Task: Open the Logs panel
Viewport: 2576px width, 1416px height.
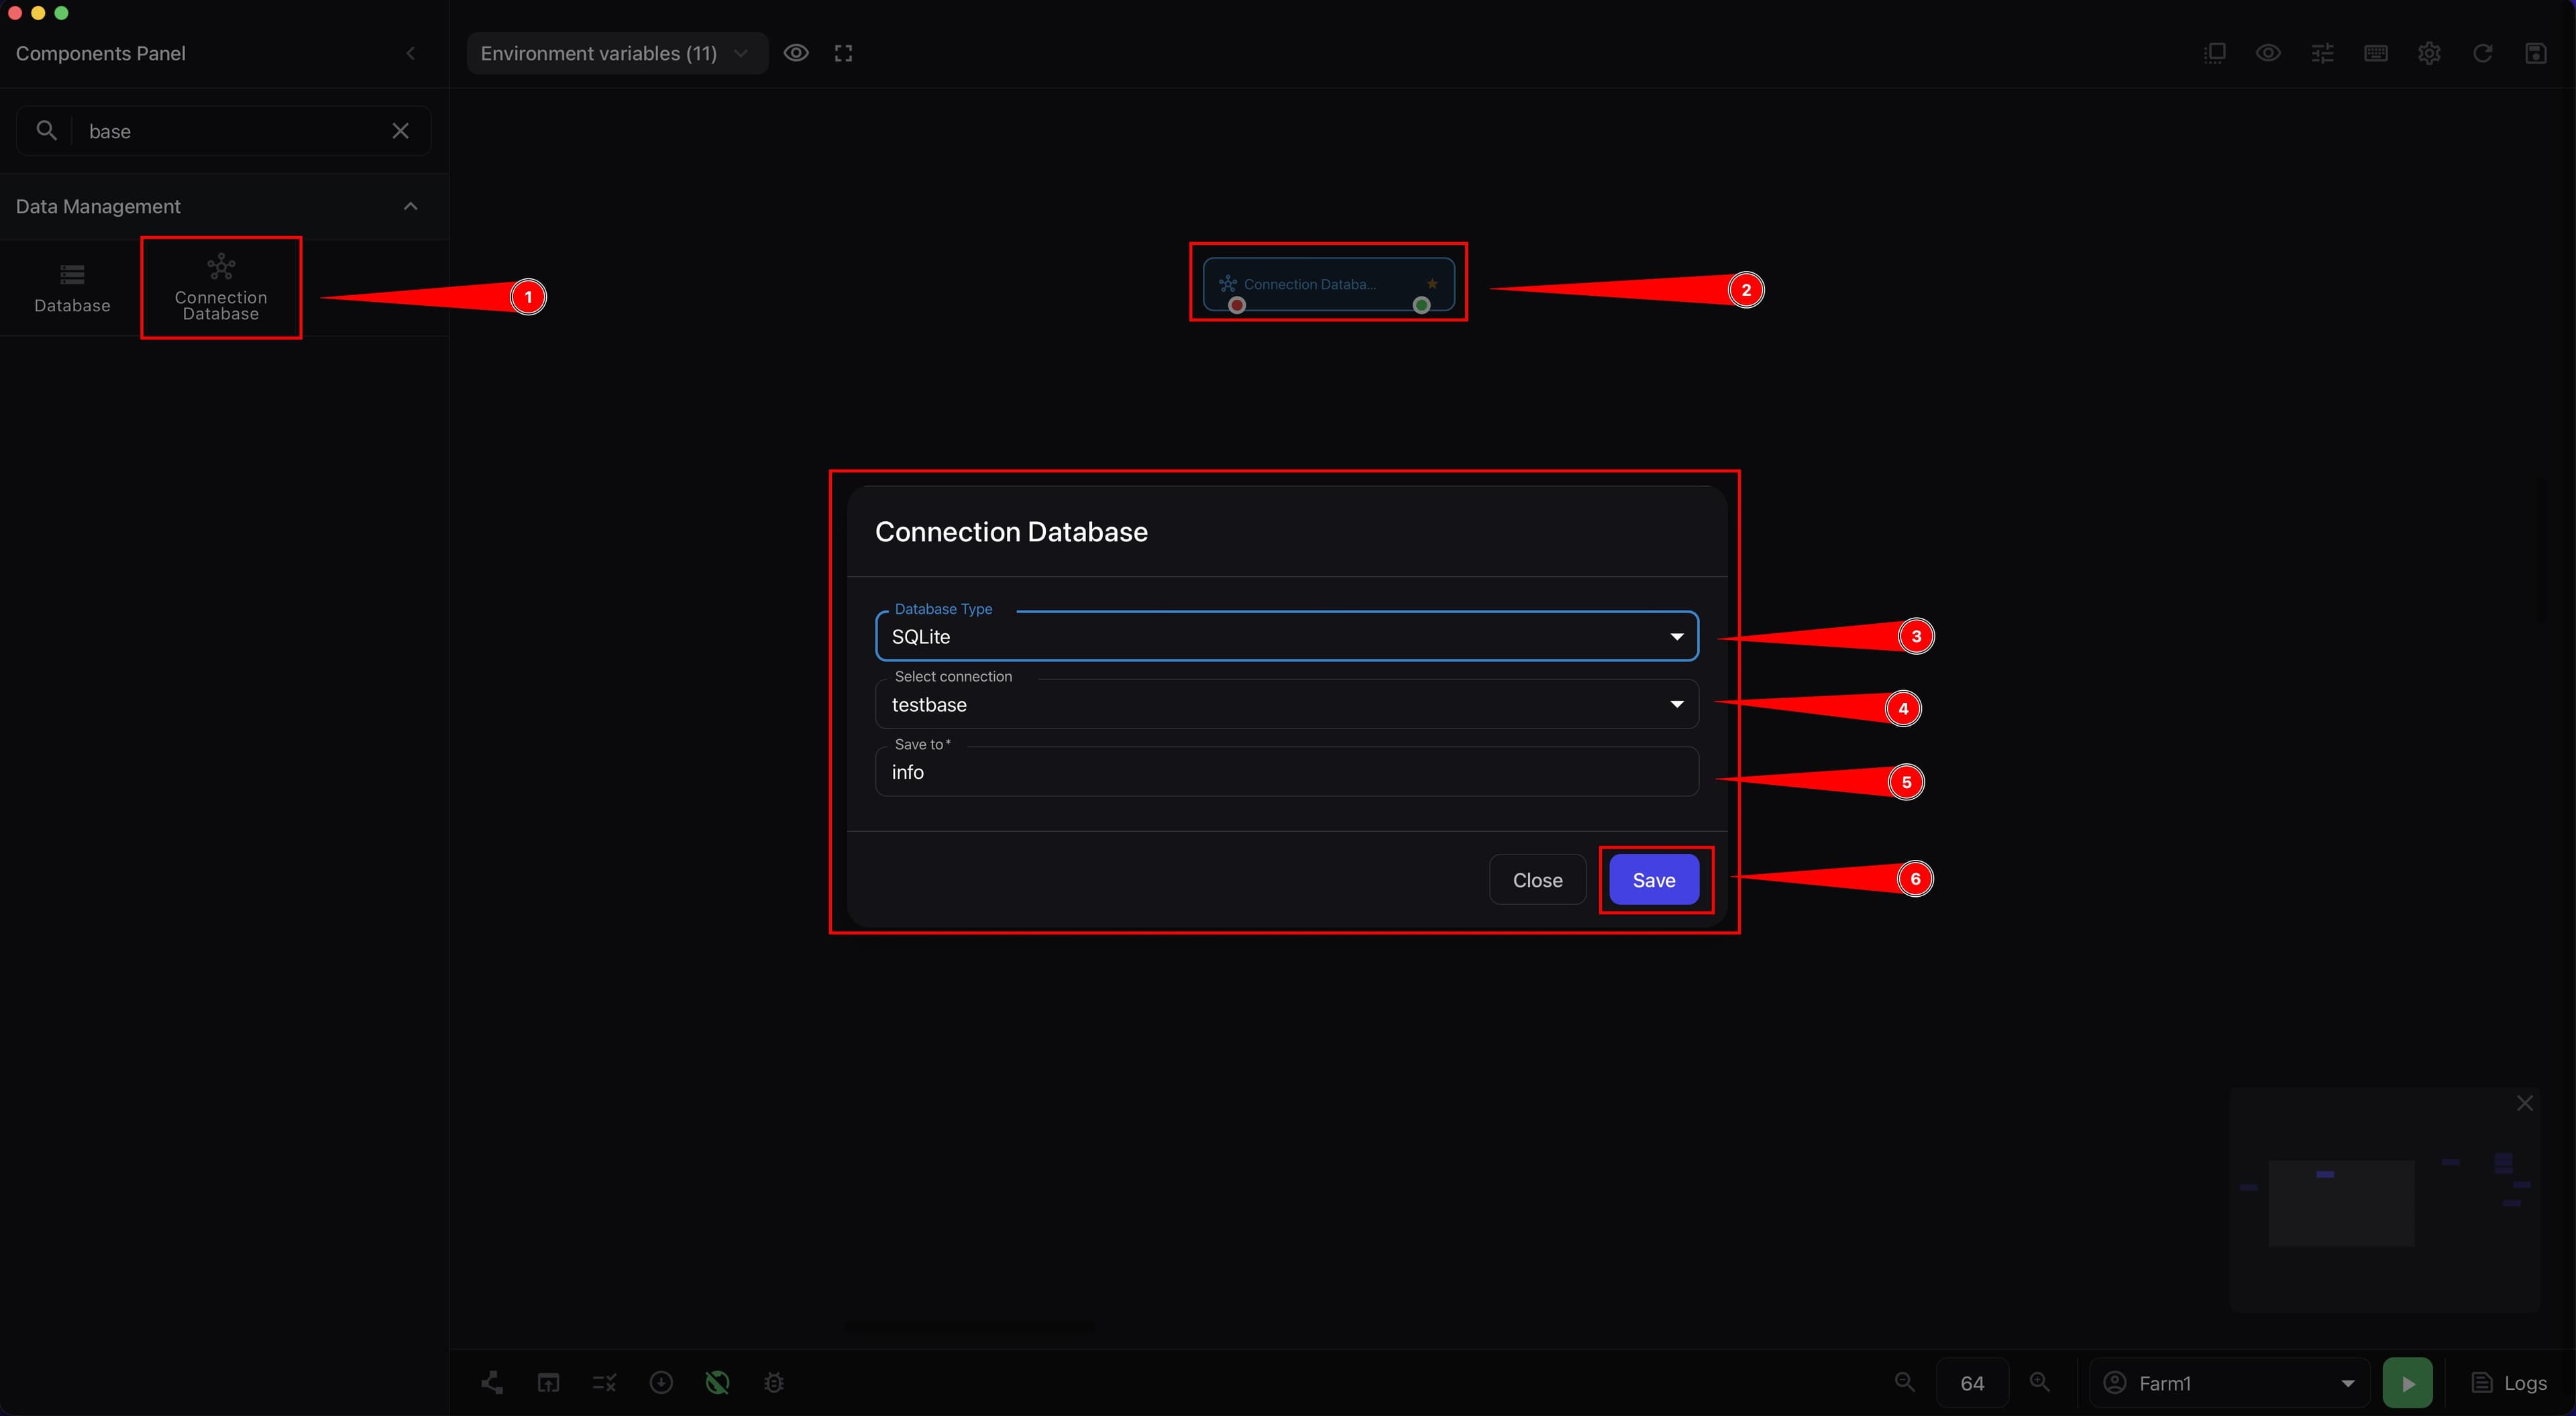Action: click(x=2510, y=1383)
